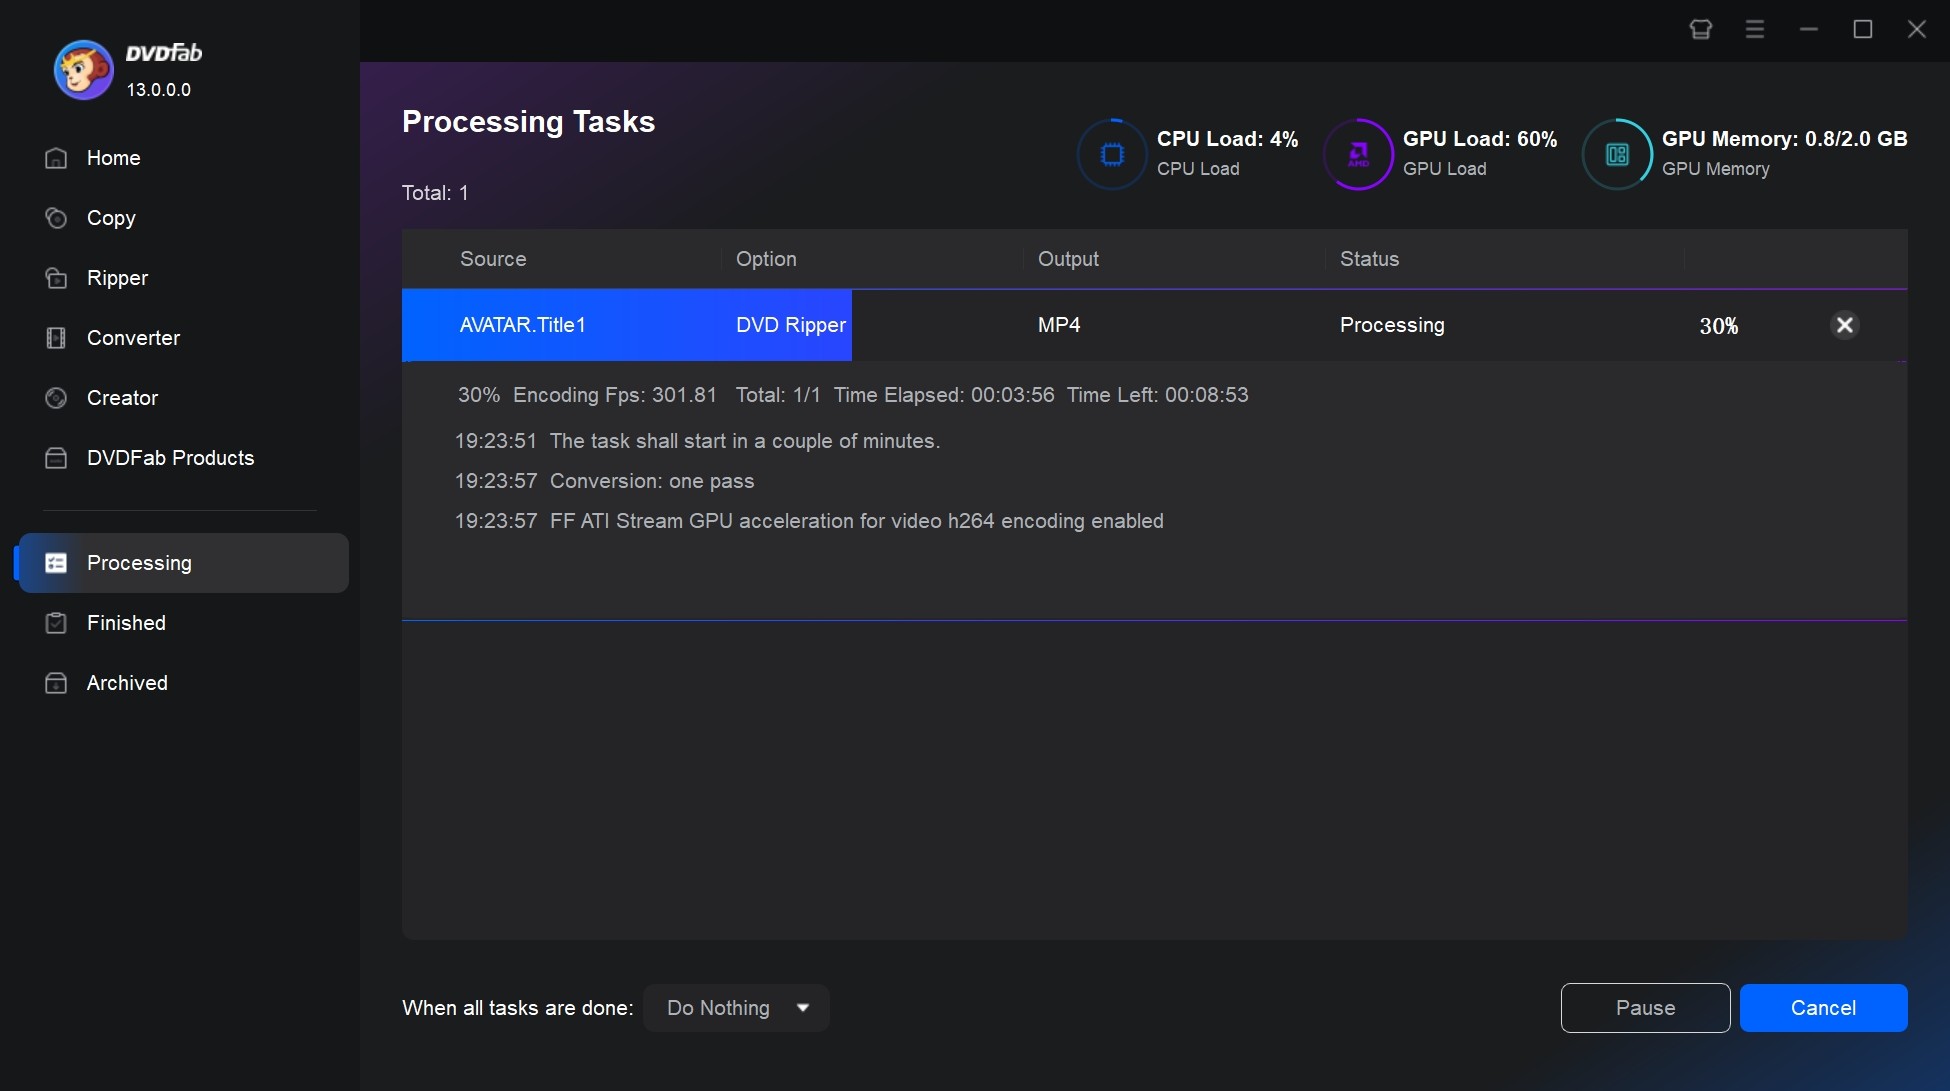Click the Processing tasks icon
Screen dimensions: 1950x1091
point(54,561)
